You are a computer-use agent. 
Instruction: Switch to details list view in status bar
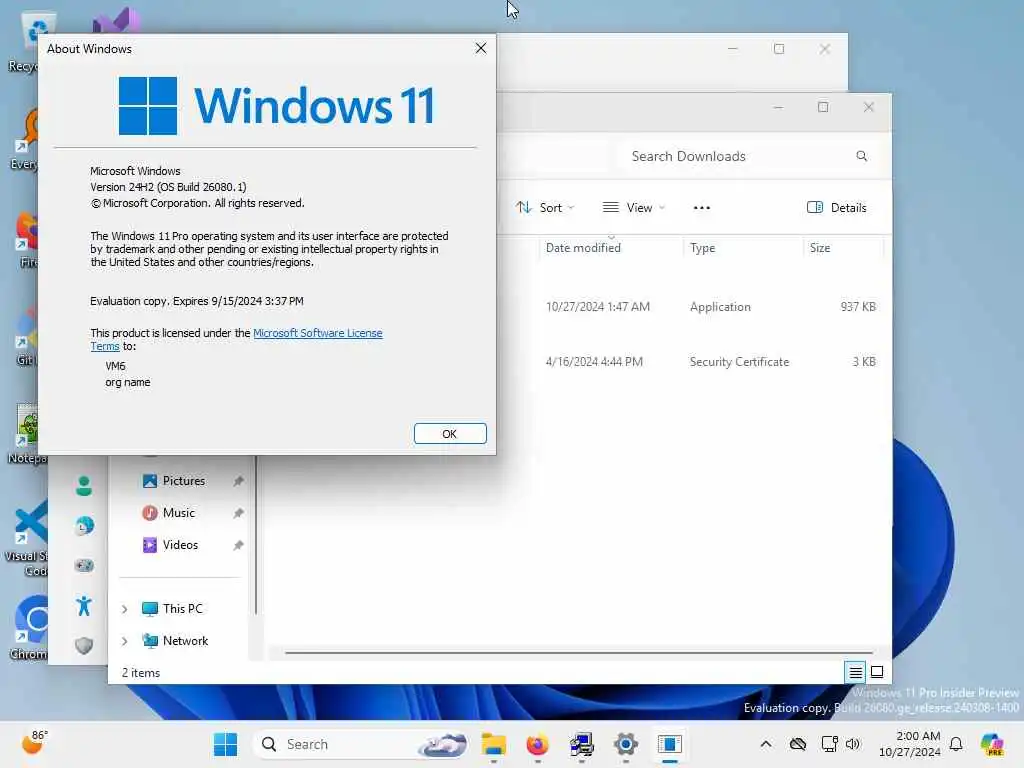855,672
